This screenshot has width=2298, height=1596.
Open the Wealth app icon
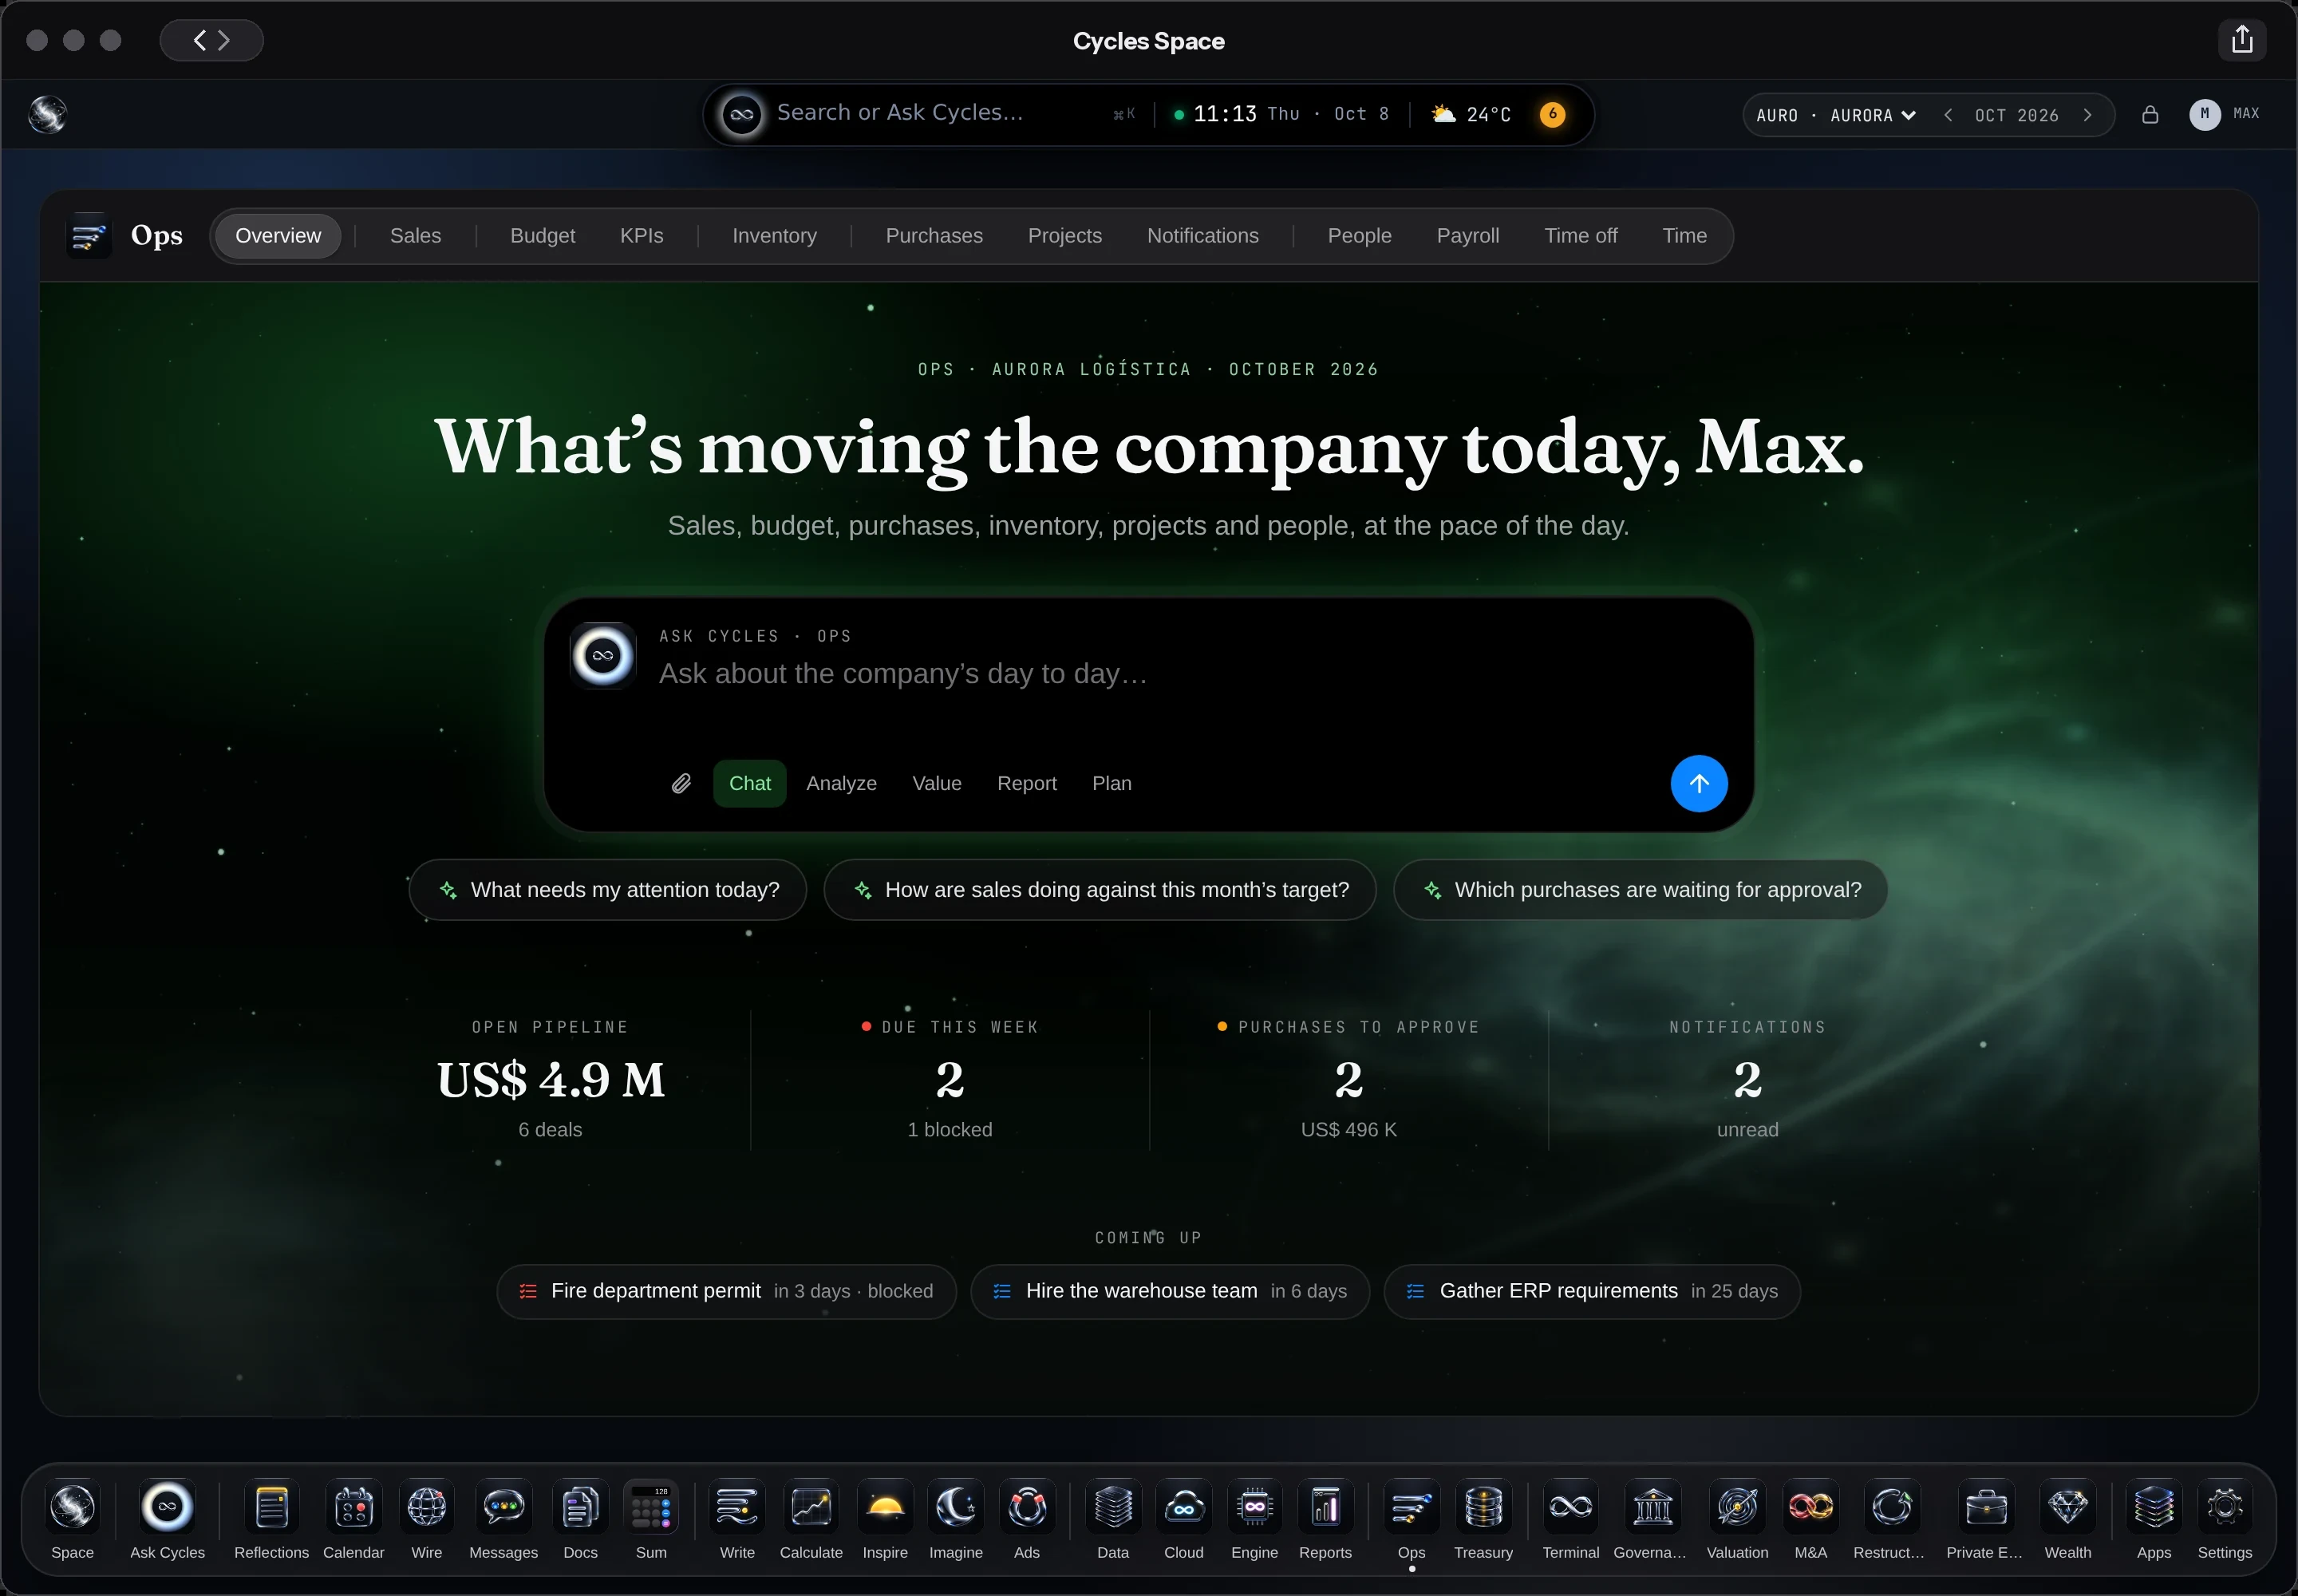coord(2067,1506)
